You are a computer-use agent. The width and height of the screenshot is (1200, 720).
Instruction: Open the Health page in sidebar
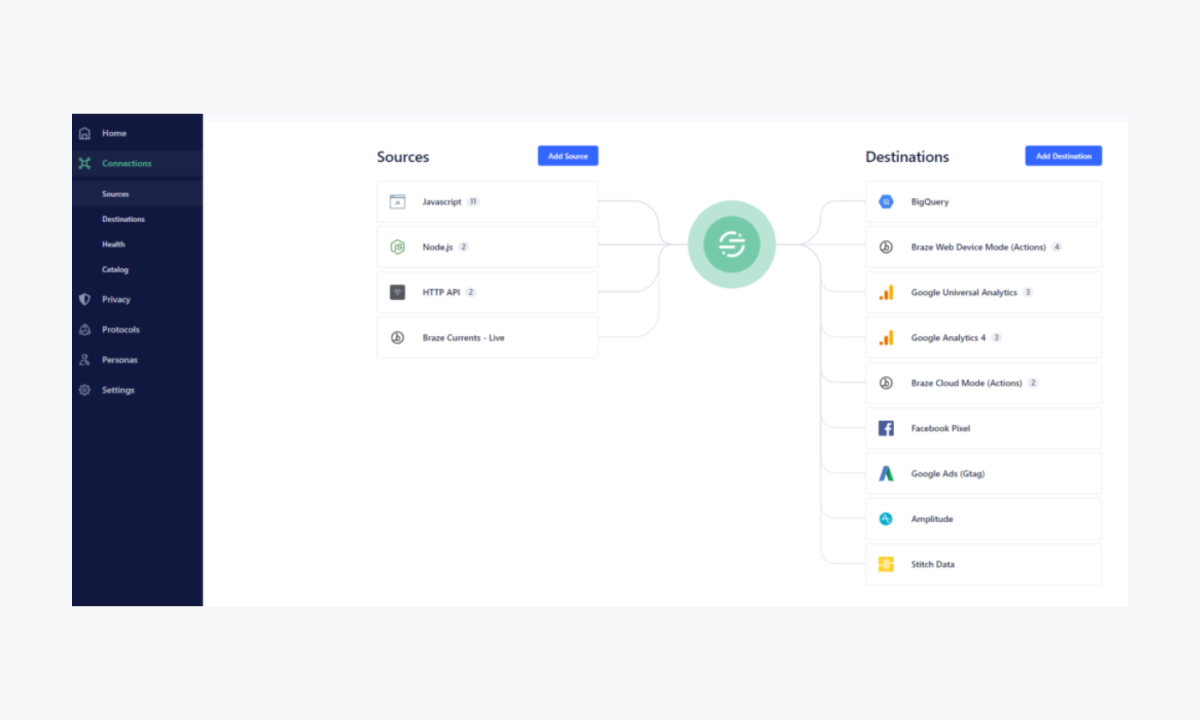pyautogui.click(x=113, y=244)
